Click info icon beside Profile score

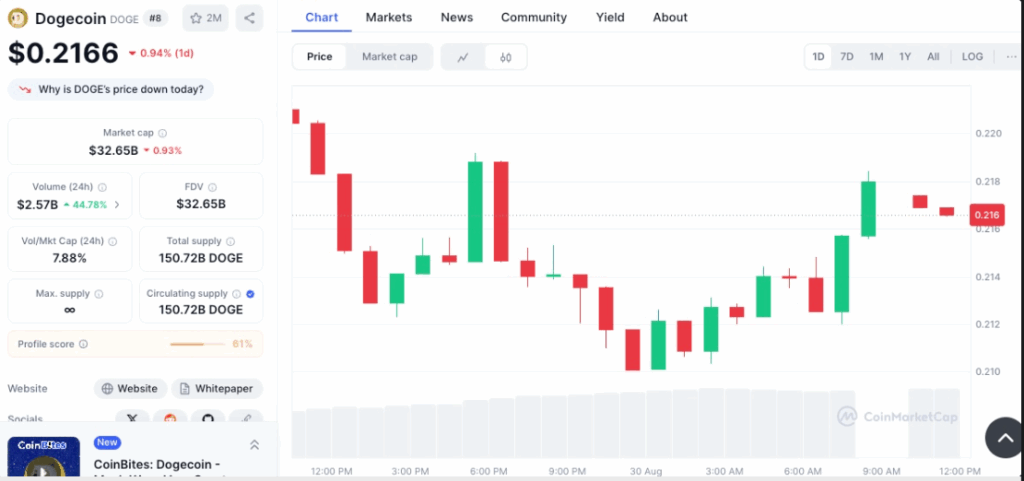pos(84,344)
